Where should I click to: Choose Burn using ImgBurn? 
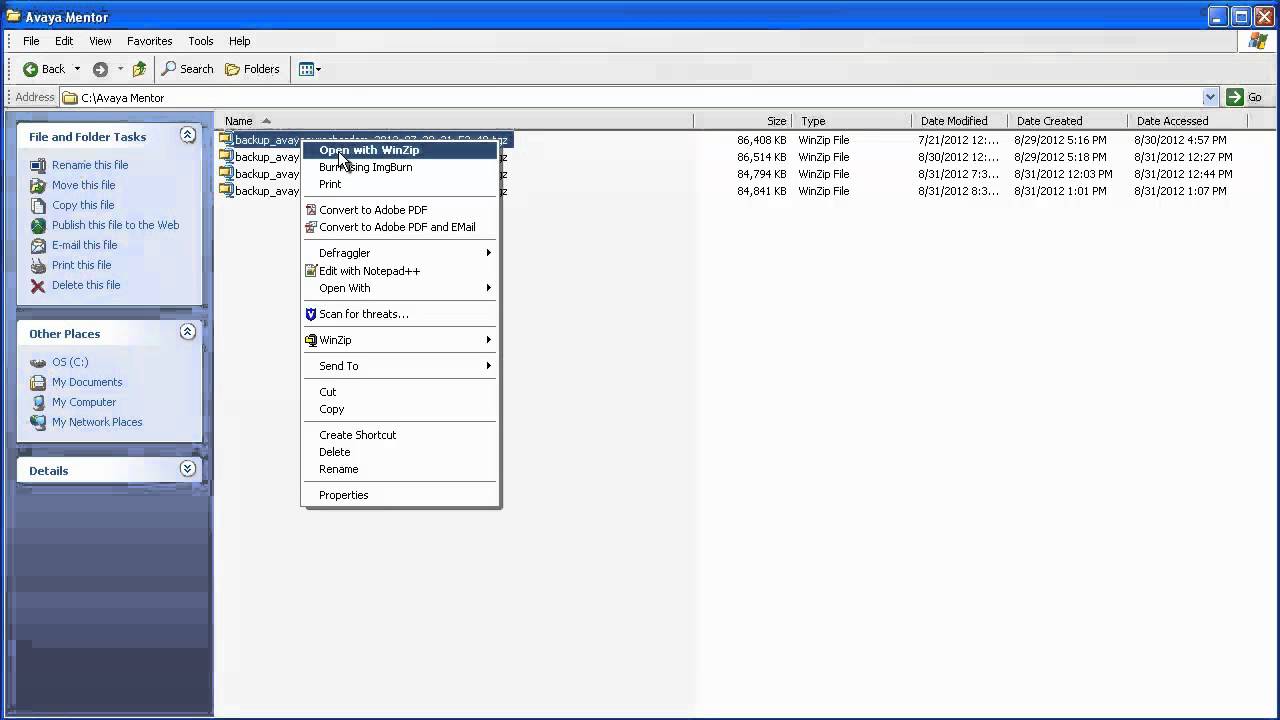pos(400,167)
